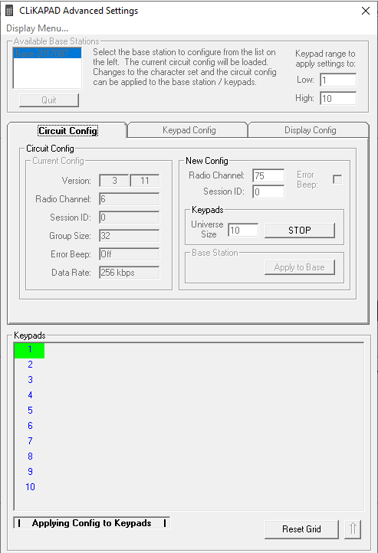Close the Advanced Settings window

(x=366, y=11)
